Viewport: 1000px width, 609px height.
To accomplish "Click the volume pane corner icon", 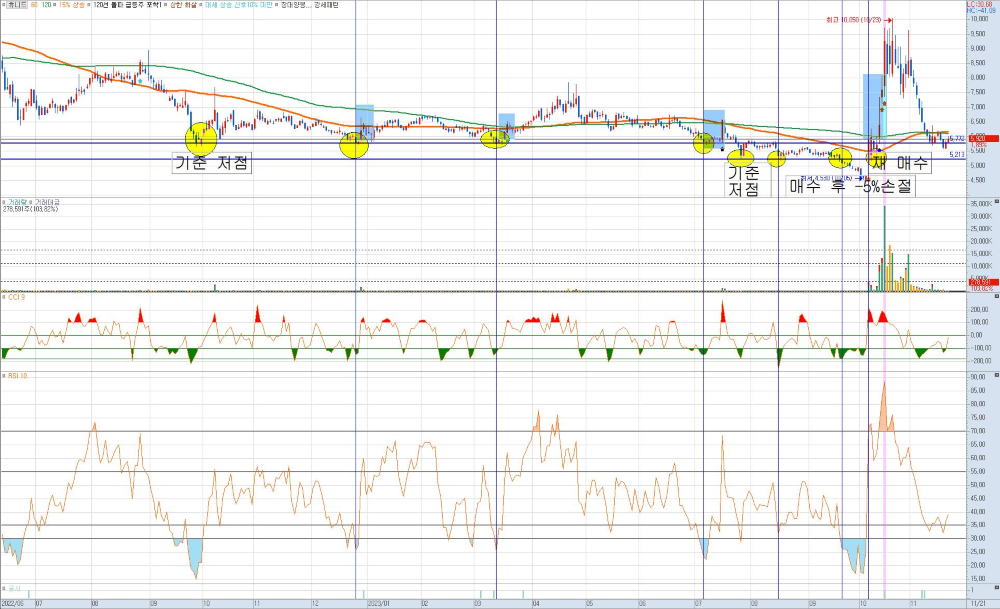I will (997, 202).
